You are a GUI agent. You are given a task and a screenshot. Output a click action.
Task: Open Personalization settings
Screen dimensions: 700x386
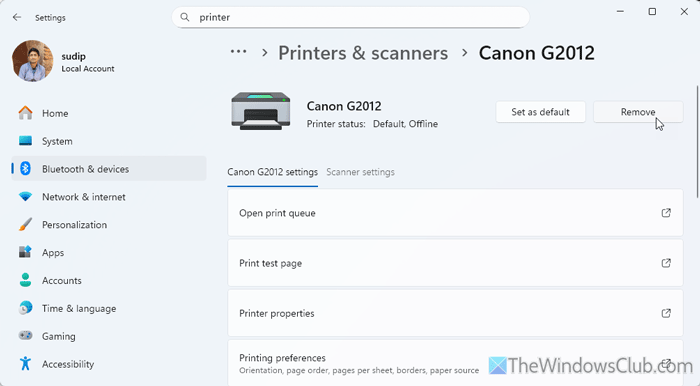[109, 224]
